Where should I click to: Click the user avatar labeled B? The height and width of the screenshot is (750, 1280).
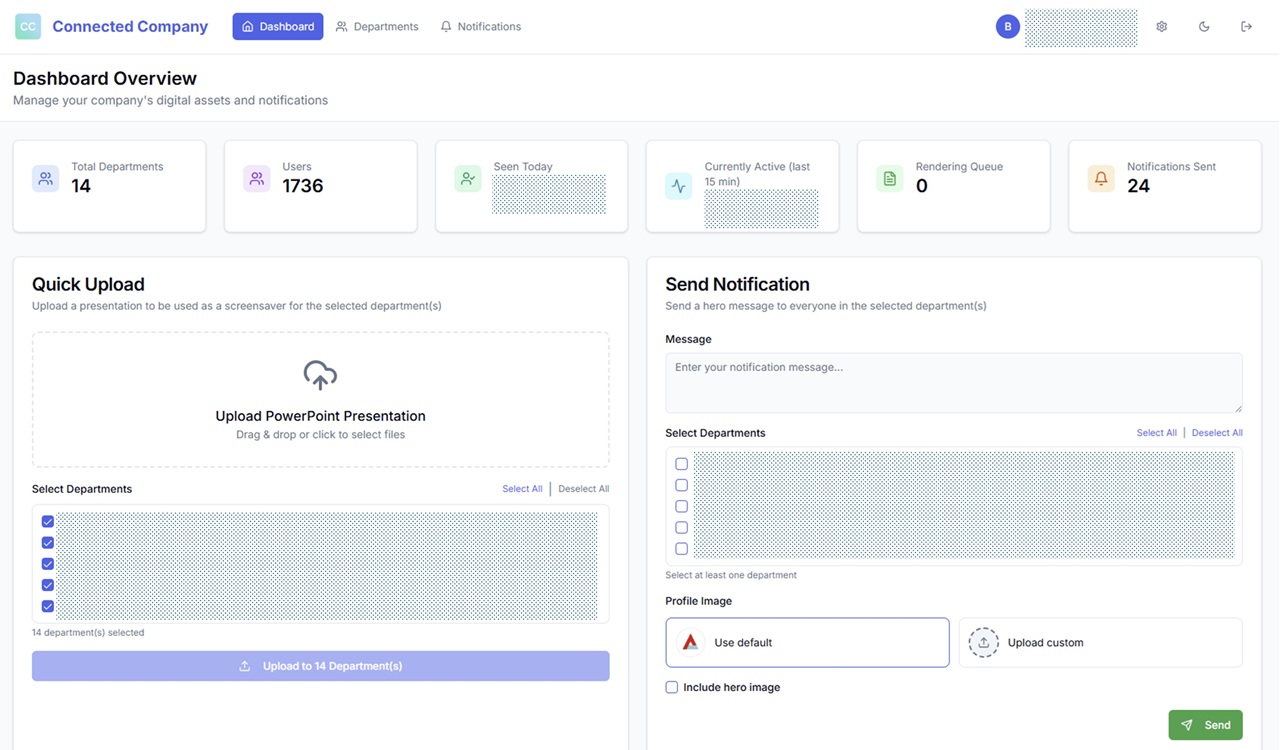[x=1007, y=27]
